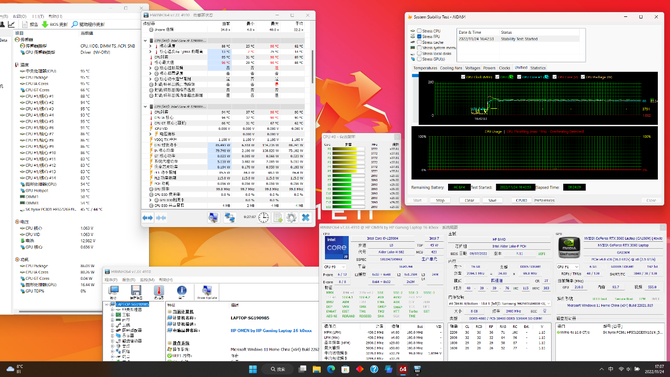Click the CPUID button in stability test
The image size is (670, 377).
pos(521,200)
